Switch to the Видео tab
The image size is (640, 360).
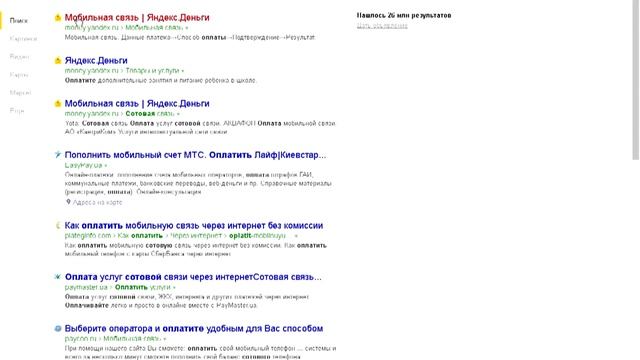19,57
